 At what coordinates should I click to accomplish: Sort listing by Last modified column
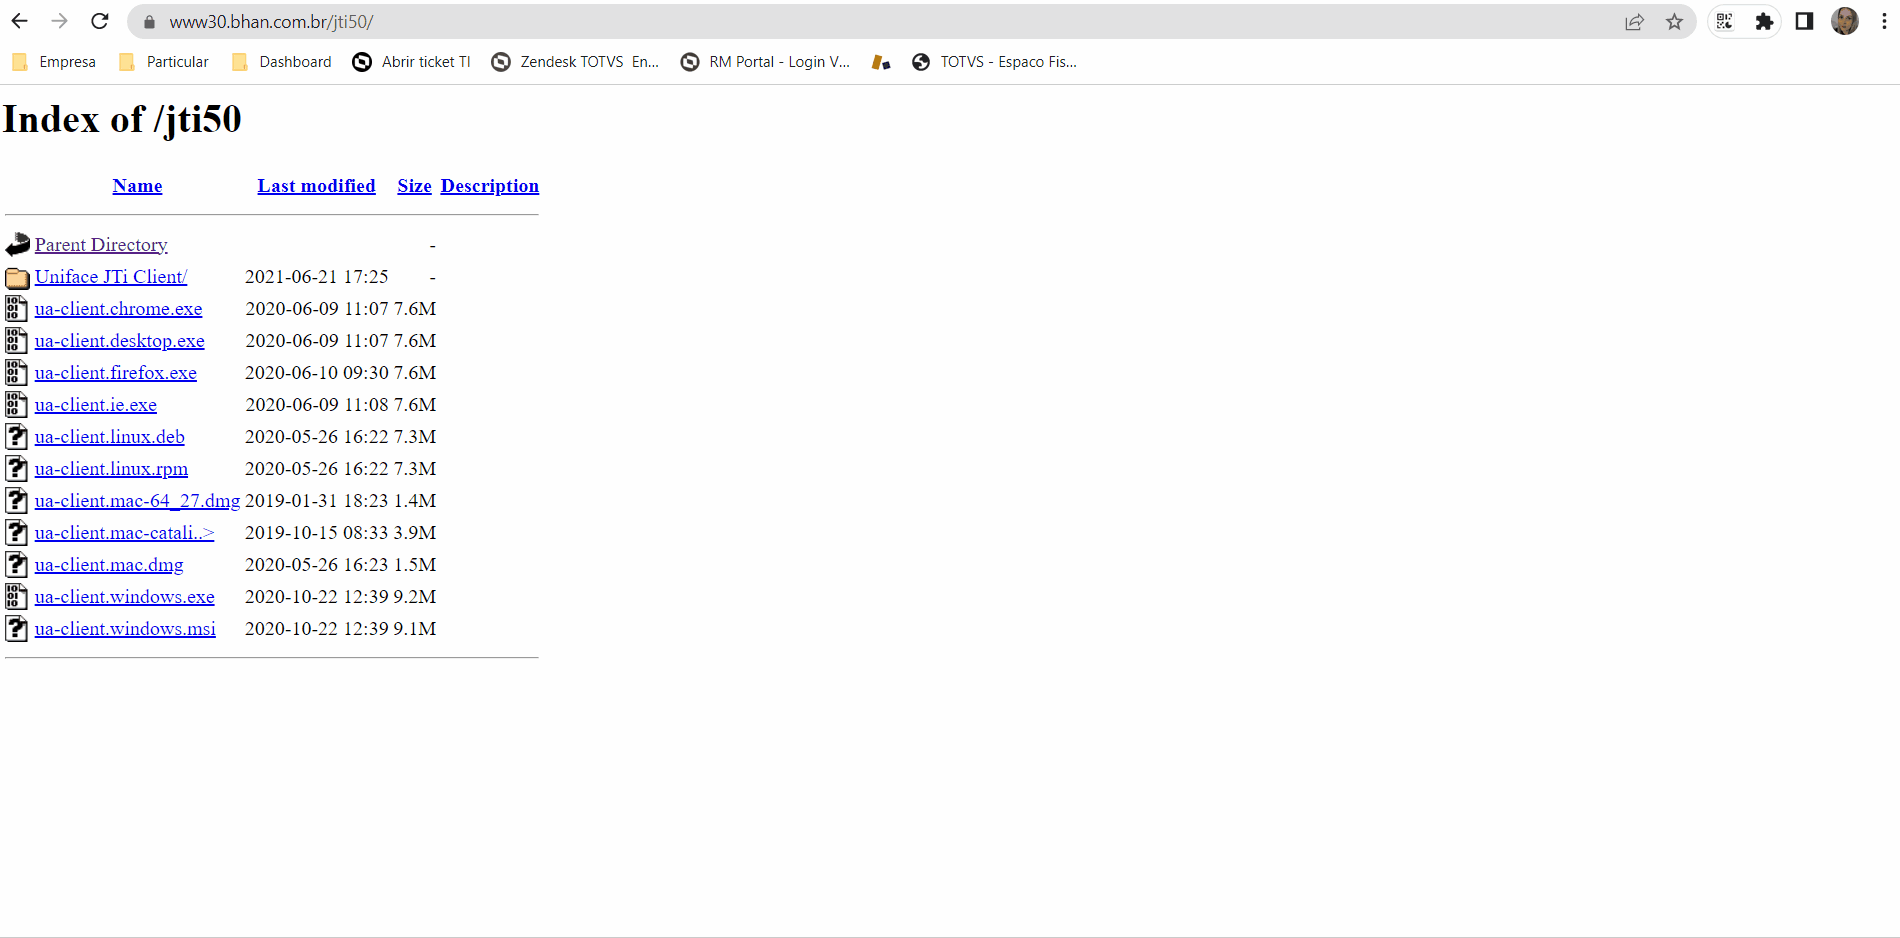pyautogui.click(x=316, y=186)
